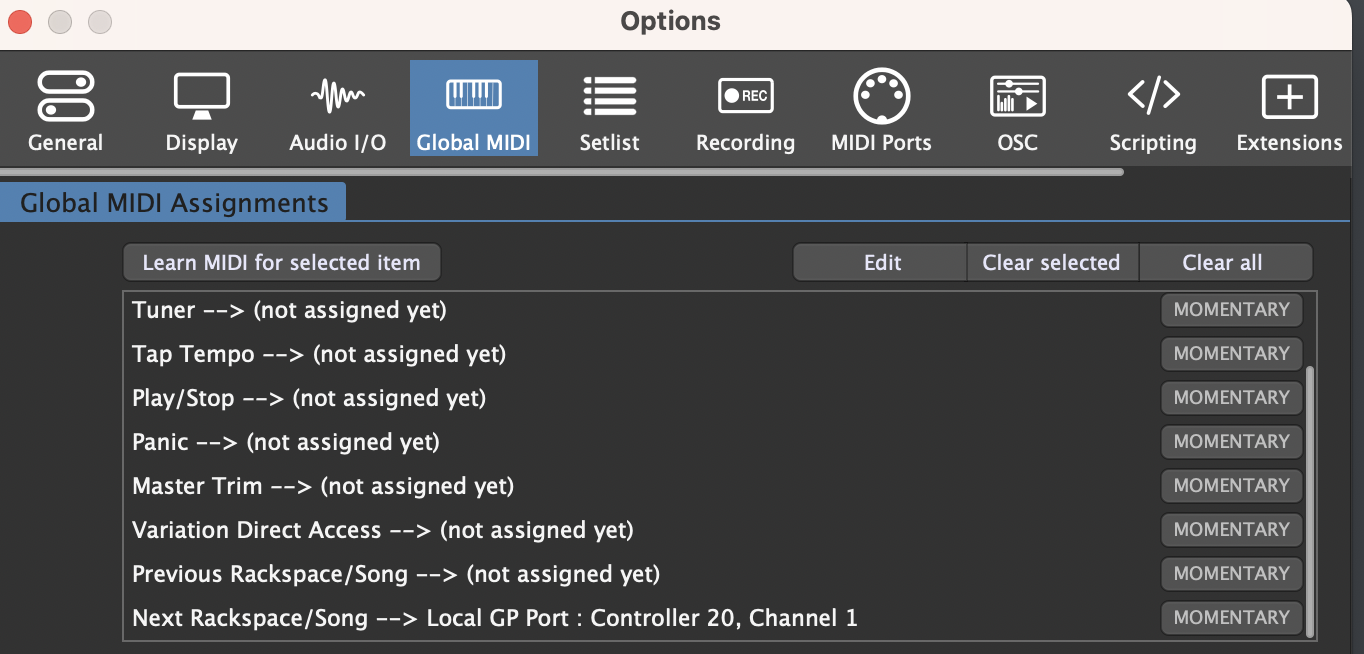Screen dimensions: 1364x654
Task: Open the Extensions plus icon
Action: 1289,96
